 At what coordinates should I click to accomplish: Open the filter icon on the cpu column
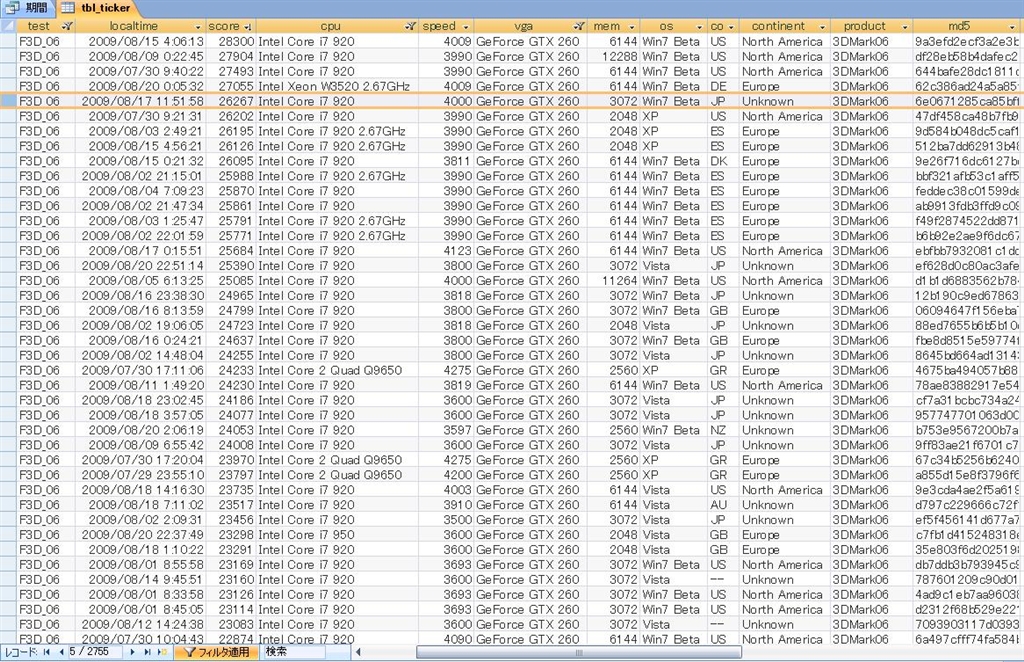tap(409, 26)
